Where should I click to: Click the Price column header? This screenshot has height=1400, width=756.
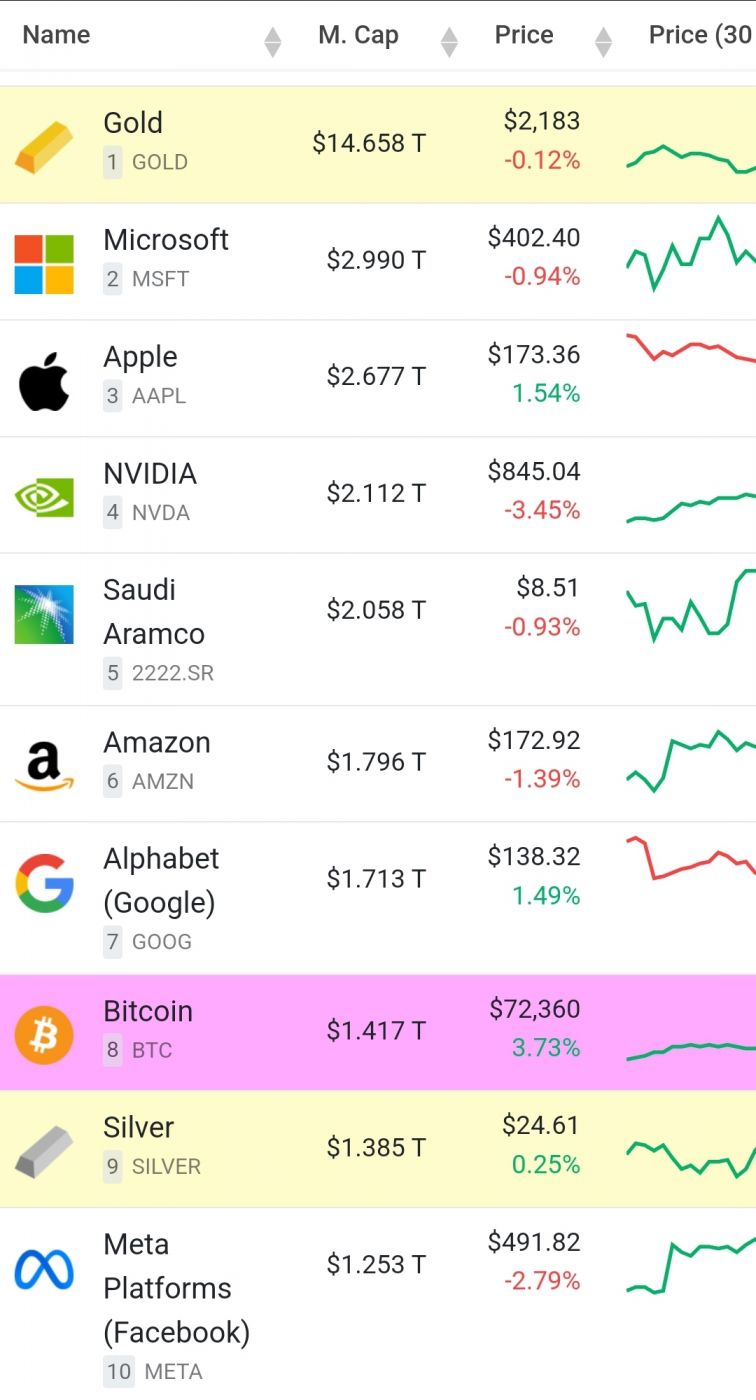pos(524,35)
